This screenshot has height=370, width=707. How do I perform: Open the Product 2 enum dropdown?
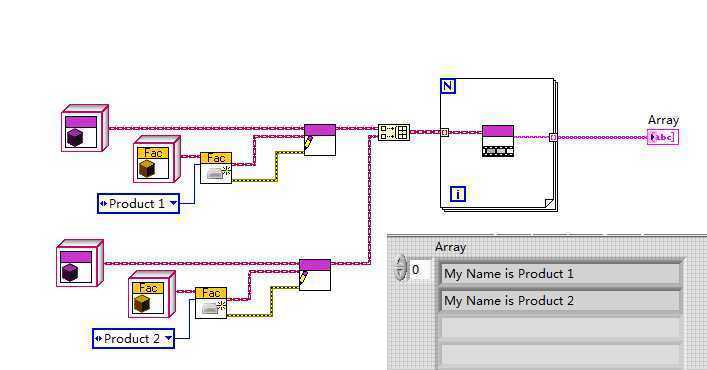tap(168, 338)
